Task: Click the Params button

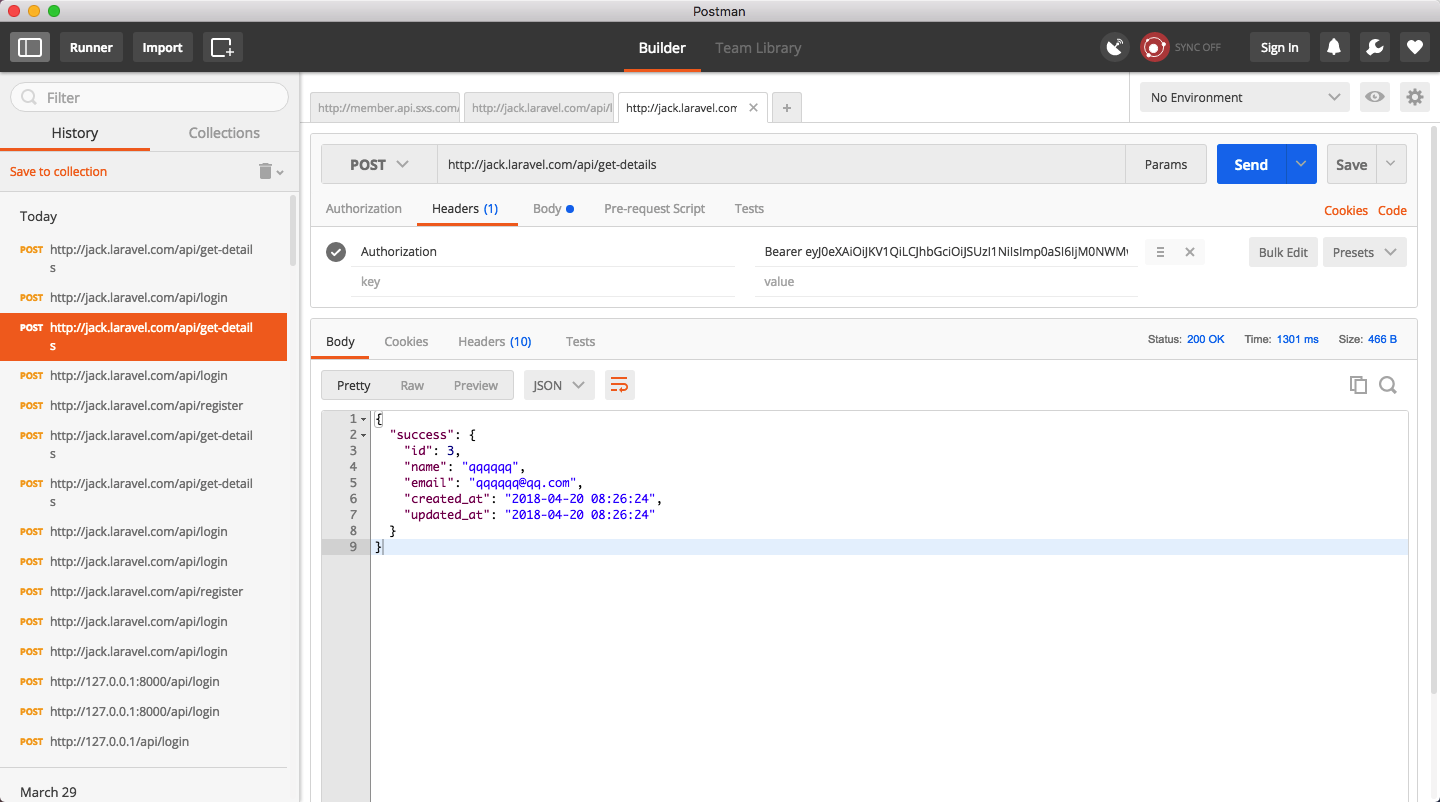Action: tap(1166, 164)
